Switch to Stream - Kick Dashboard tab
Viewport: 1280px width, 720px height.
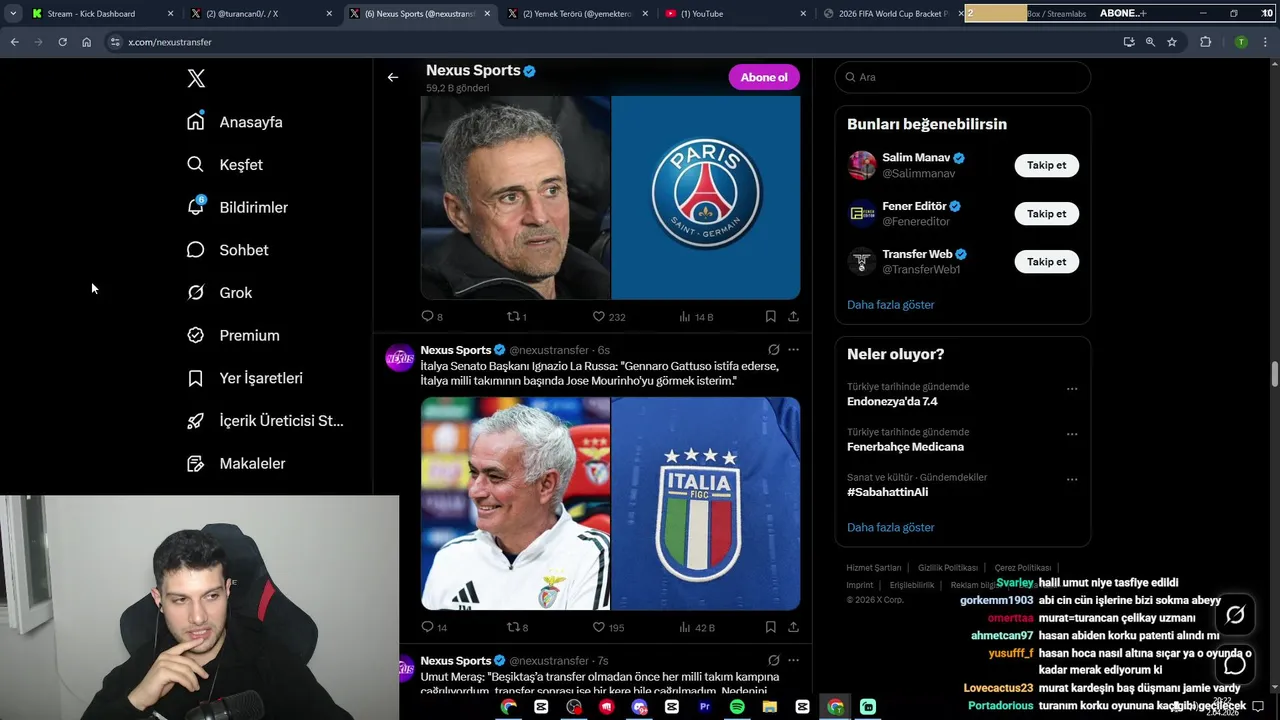104,14
